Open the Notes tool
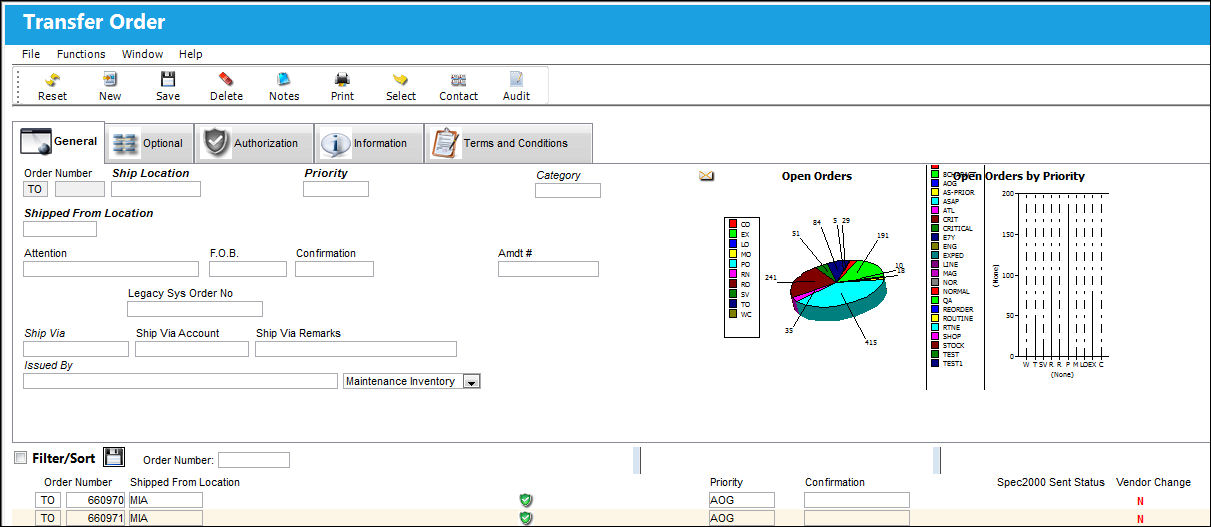 point(284,79)
